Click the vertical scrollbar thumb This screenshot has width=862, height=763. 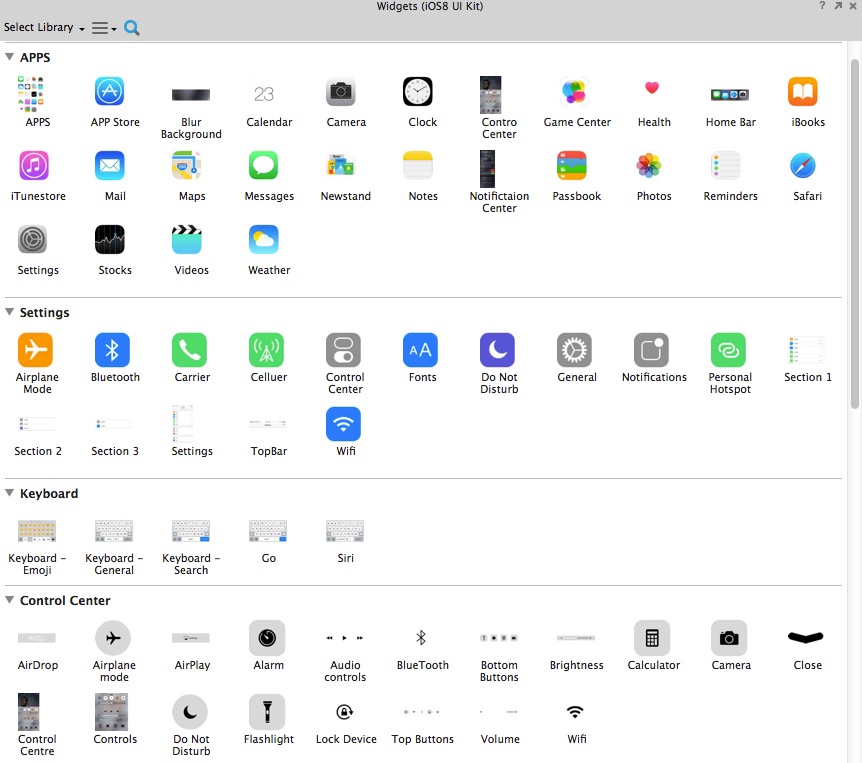854,234
